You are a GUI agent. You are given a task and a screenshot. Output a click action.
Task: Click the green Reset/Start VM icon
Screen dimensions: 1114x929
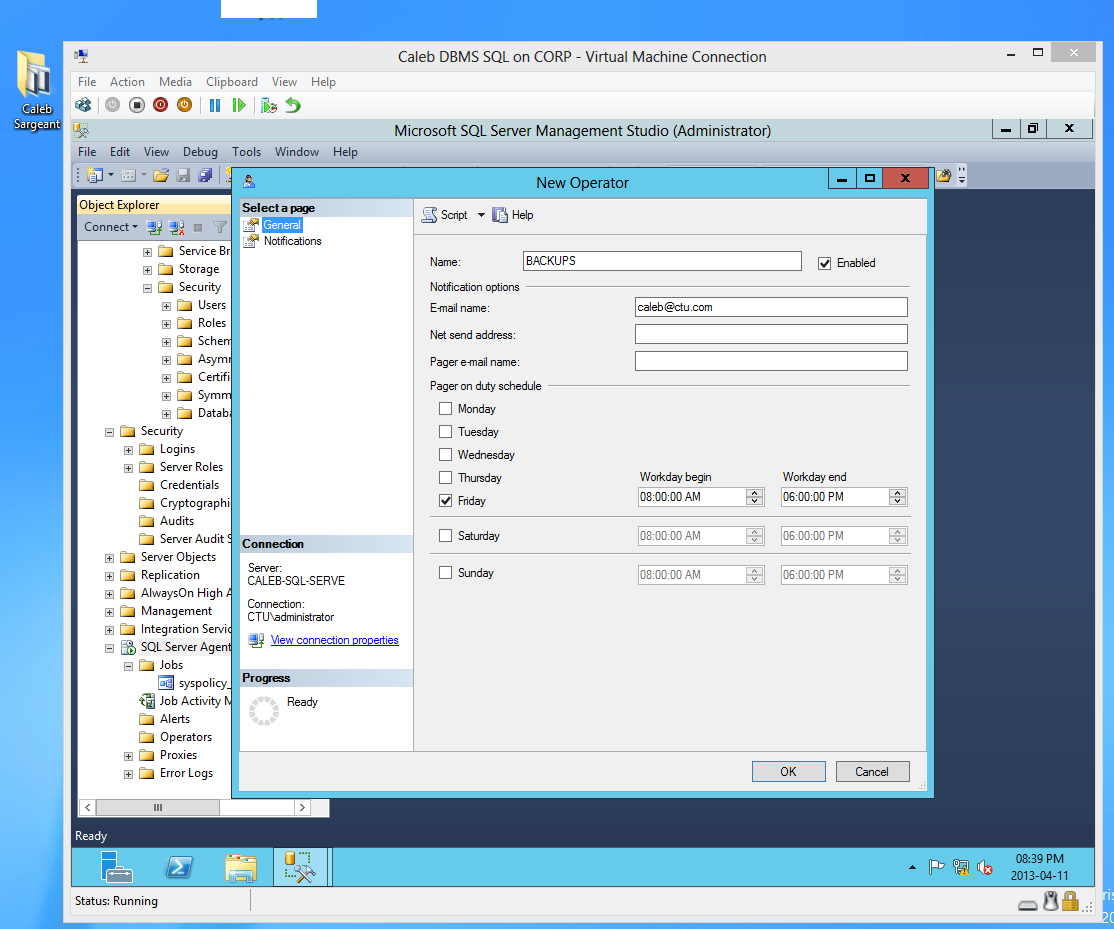239,105
